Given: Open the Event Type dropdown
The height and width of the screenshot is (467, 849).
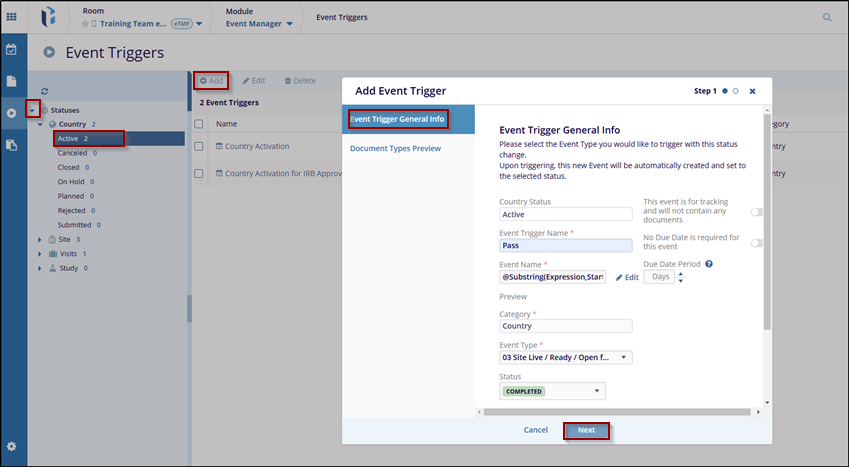Looking at the screenshot, I should (x=566, y=357).
